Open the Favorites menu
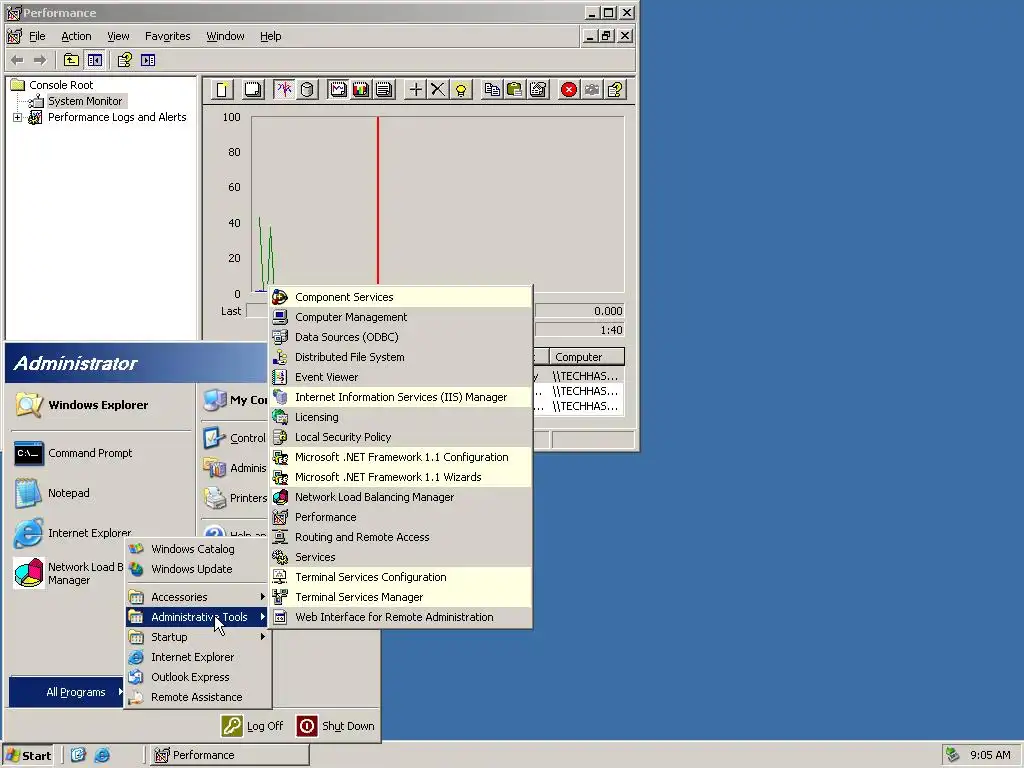The image size is (1024, 768). click(168, 36)
